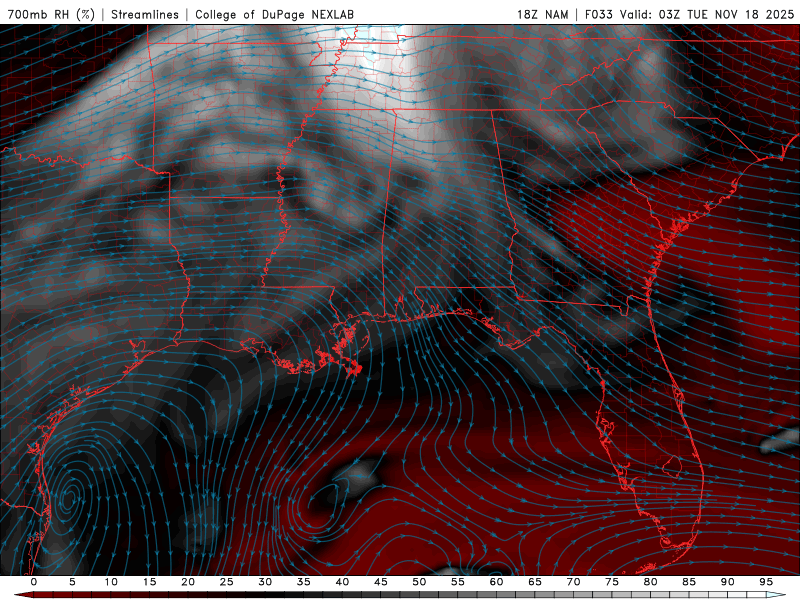
Task: Click the colorbar label "35"
Action: 304,582
